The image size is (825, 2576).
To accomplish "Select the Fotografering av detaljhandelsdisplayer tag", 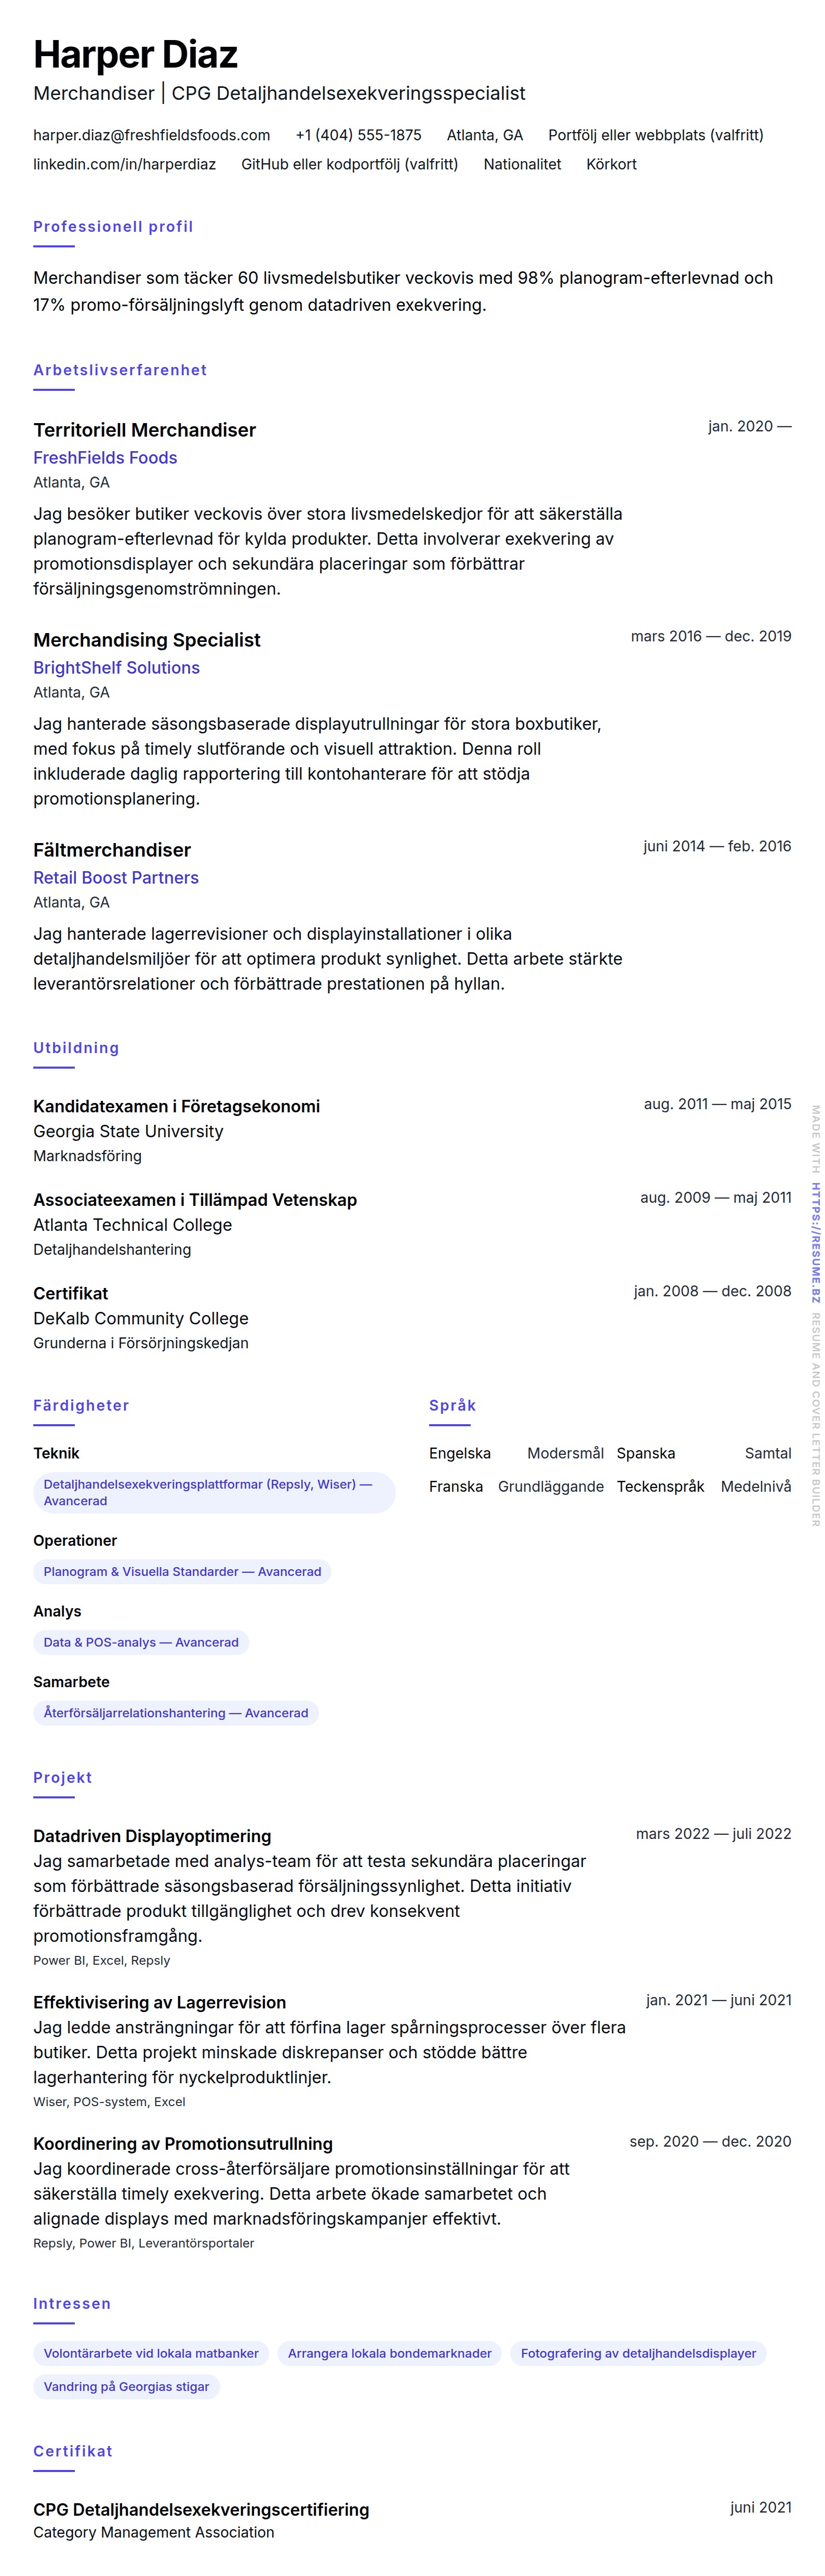I will (x=638, y=2353).
